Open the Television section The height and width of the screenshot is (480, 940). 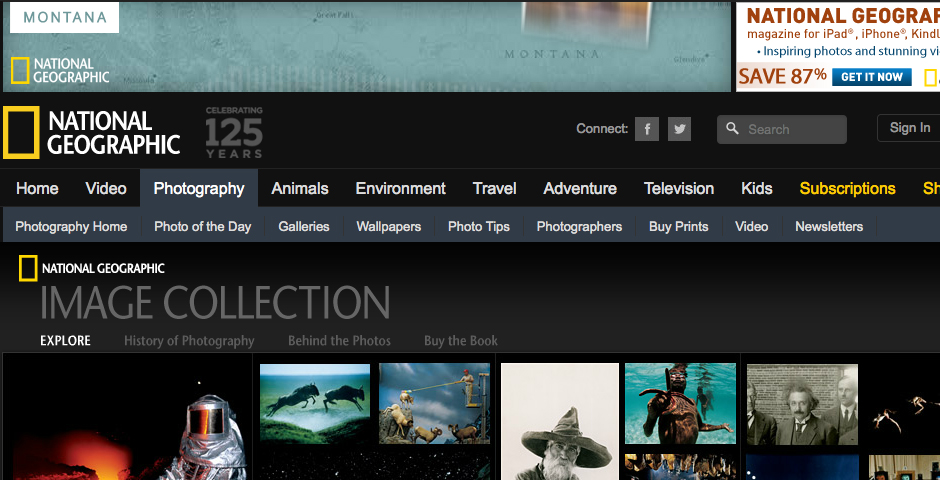[679, 188]
